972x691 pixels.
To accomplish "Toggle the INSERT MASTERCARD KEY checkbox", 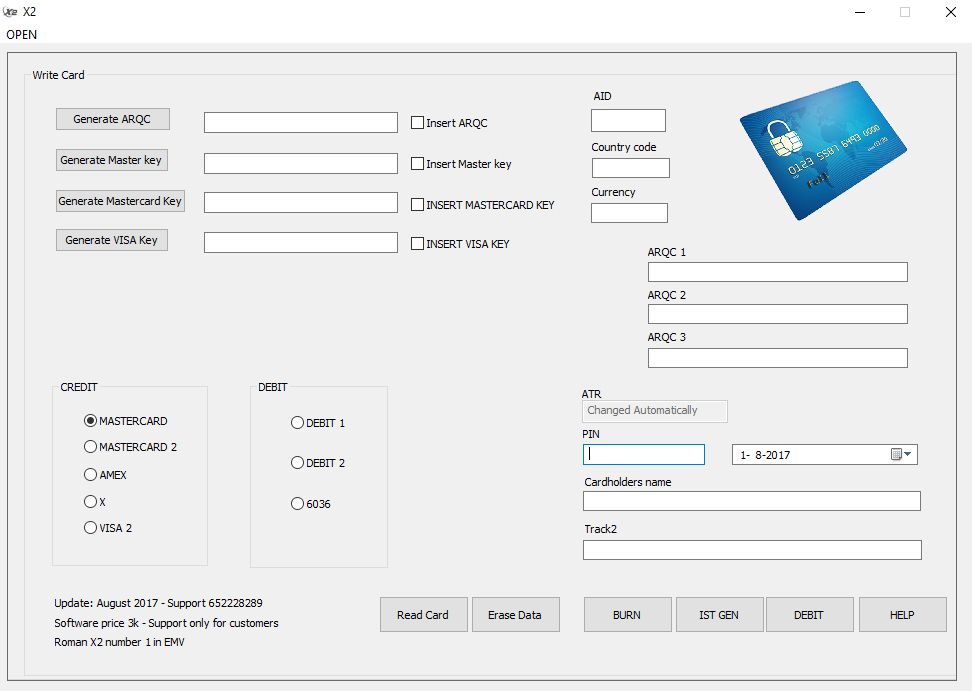I will coord(417,205).
